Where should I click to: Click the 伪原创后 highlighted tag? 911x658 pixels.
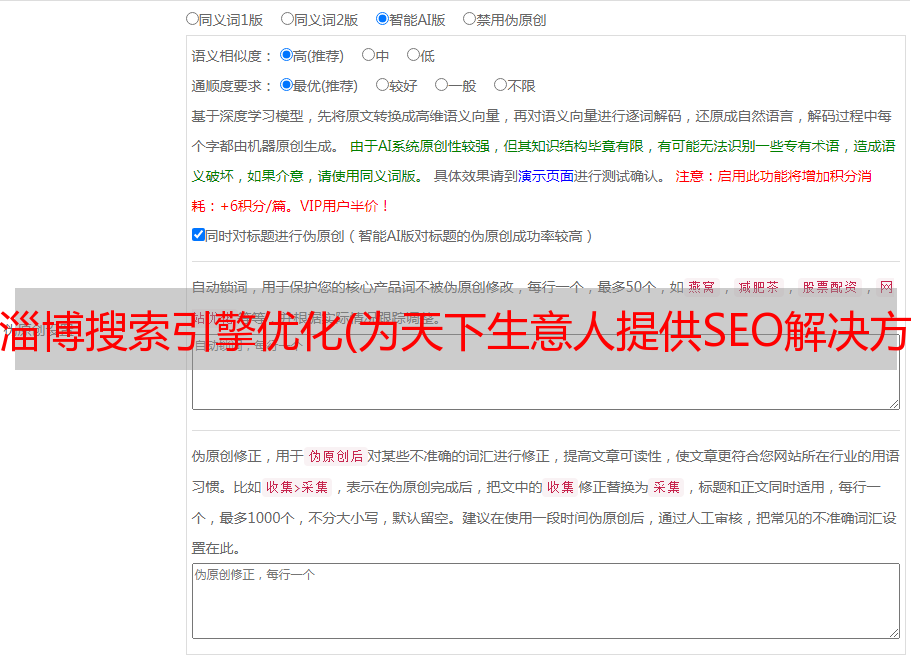coord(336,456)
